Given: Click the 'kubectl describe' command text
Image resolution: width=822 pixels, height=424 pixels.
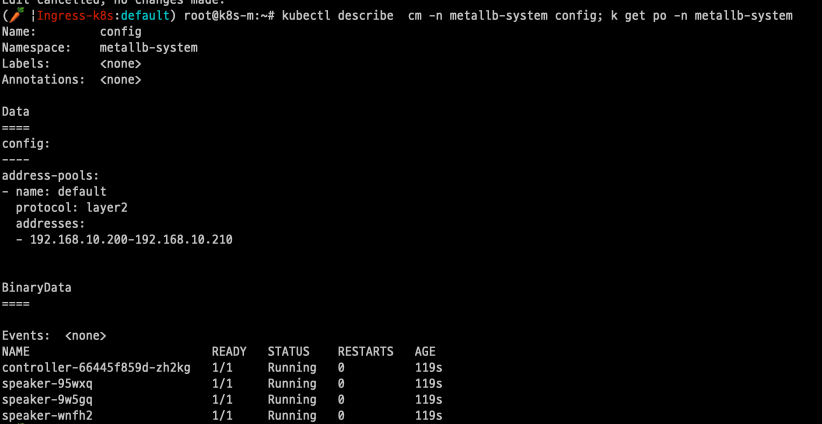Looking at the screenshot, I should pos(338,16).
